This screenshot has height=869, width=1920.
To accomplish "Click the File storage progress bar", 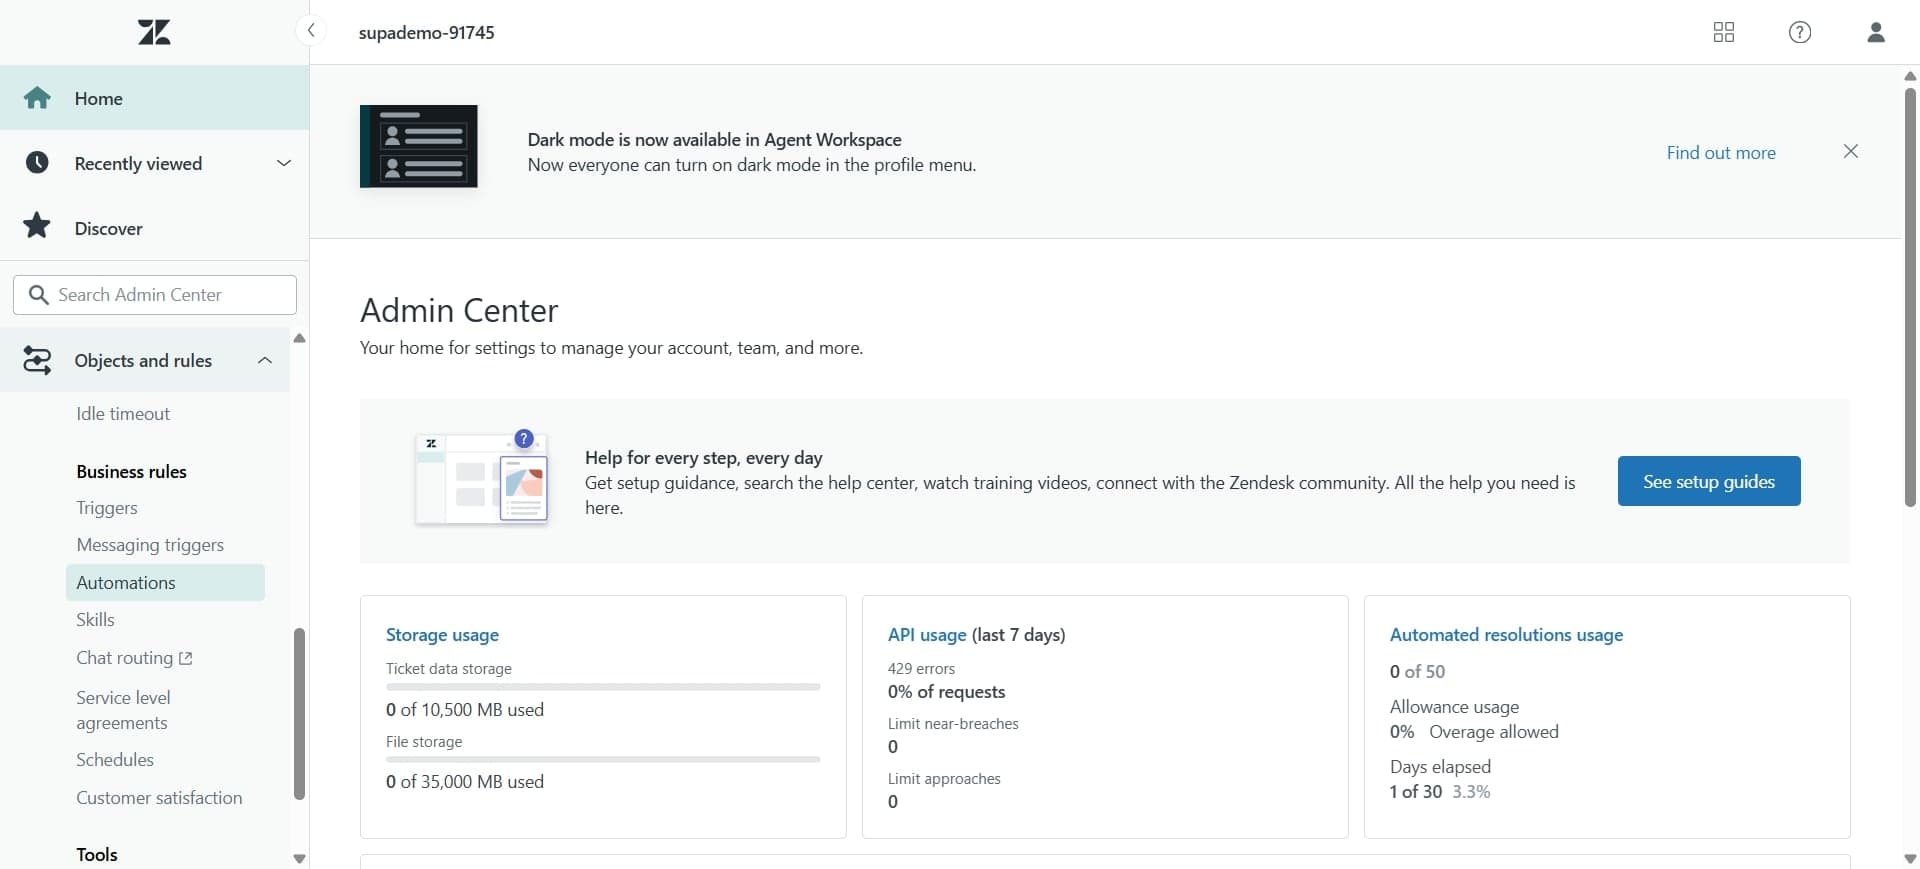I will (x=603, y=760).
